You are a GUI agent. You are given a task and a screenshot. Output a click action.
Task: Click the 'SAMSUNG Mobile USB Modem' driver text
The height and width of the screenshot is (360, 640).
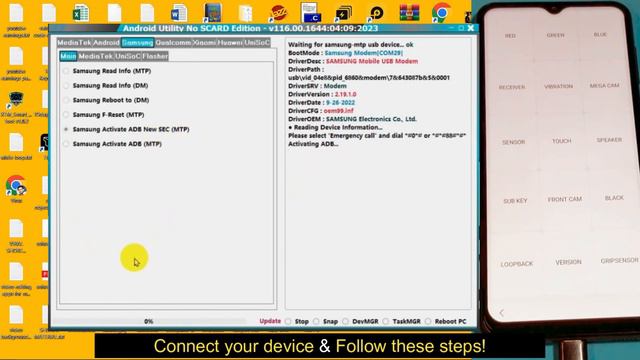372,61
